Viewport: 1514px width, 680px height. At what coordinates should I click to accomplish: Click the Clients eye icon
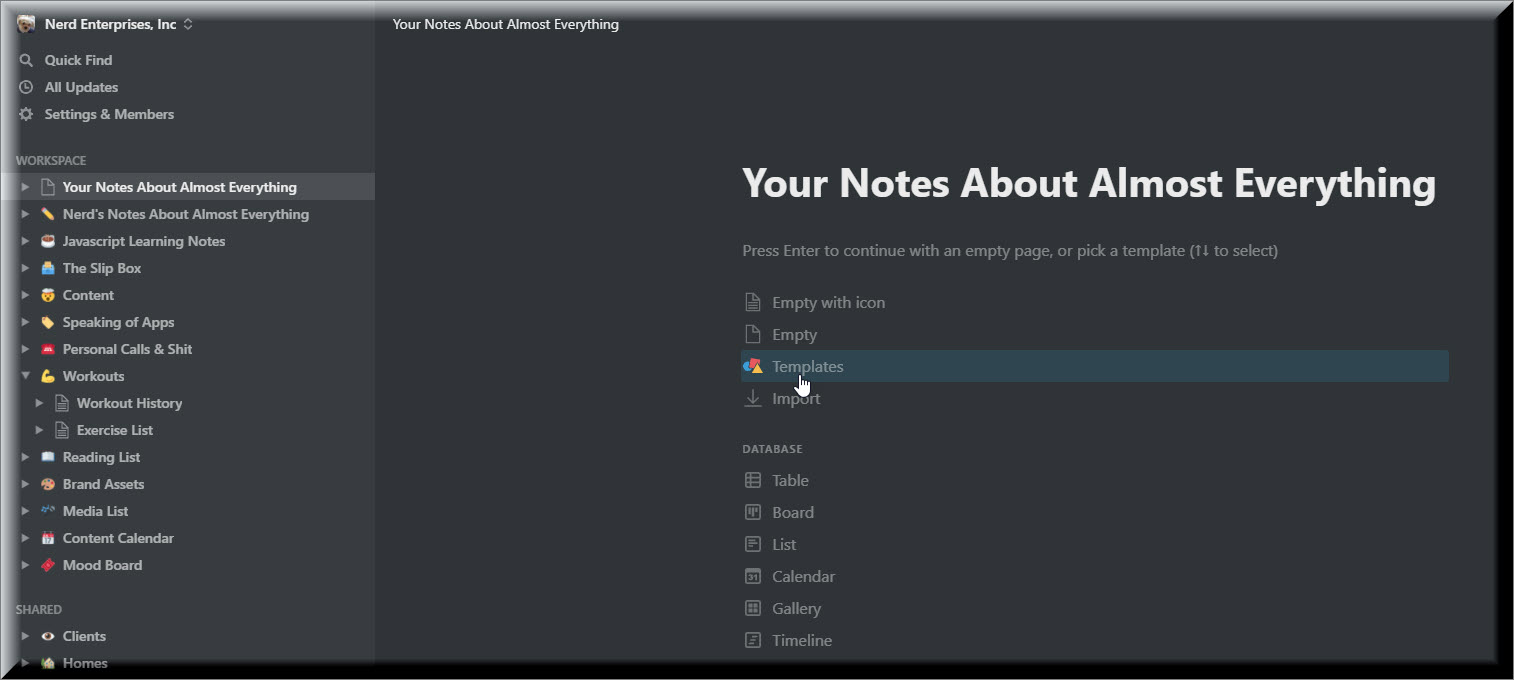pos(47,636)
